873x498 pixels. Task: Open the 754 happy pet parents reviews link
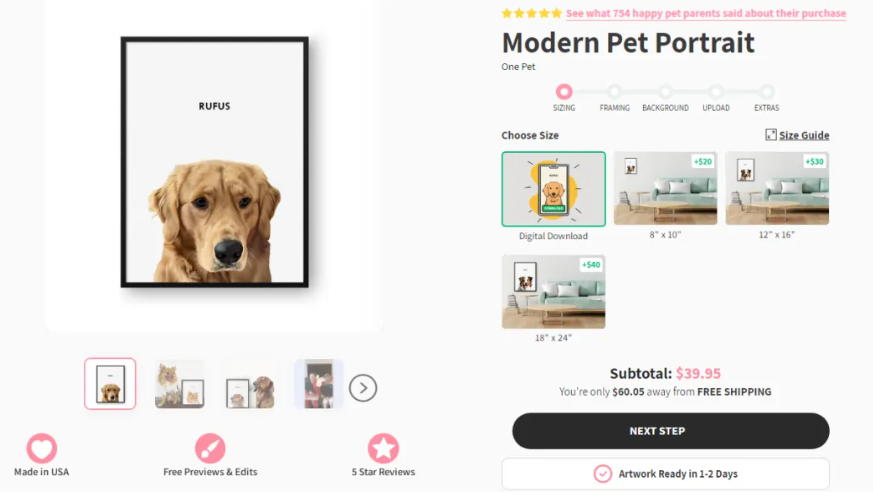[706, 13]
